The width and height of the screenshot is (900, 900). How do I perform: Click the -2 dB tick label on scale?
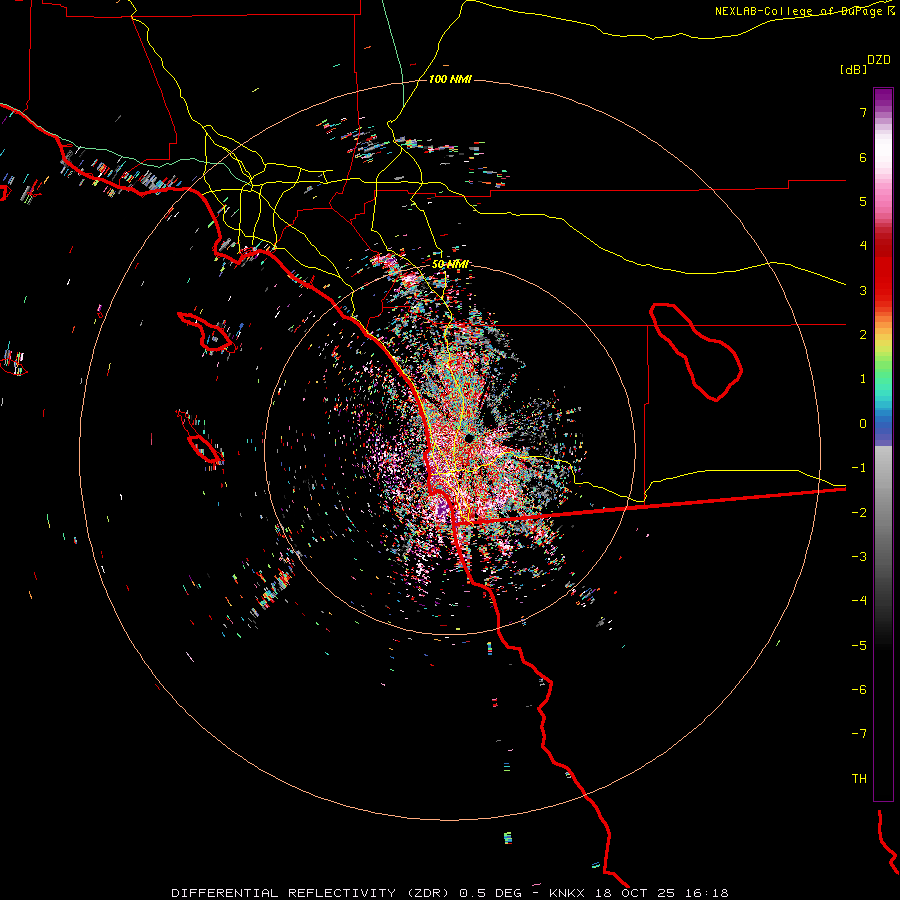coord(859,513)
